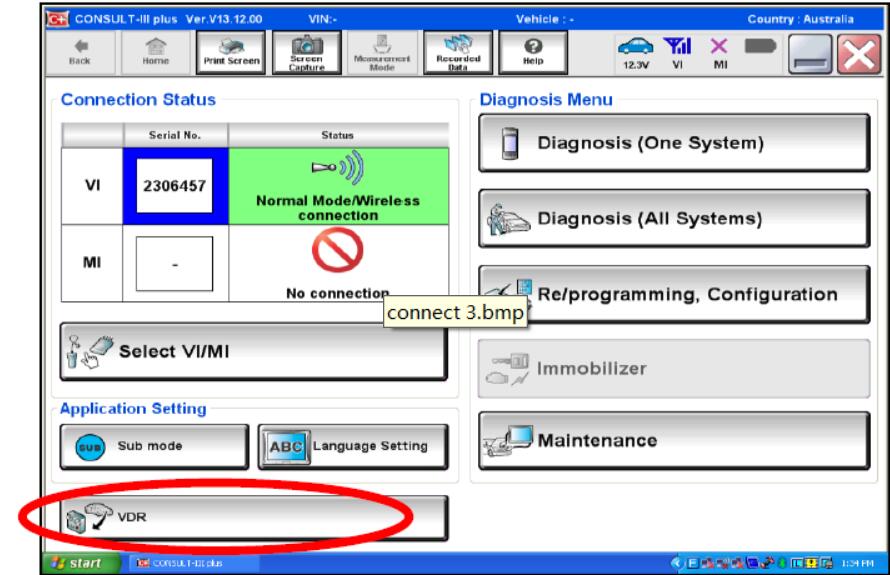Select VI serial number 2306457

point(175,186)
